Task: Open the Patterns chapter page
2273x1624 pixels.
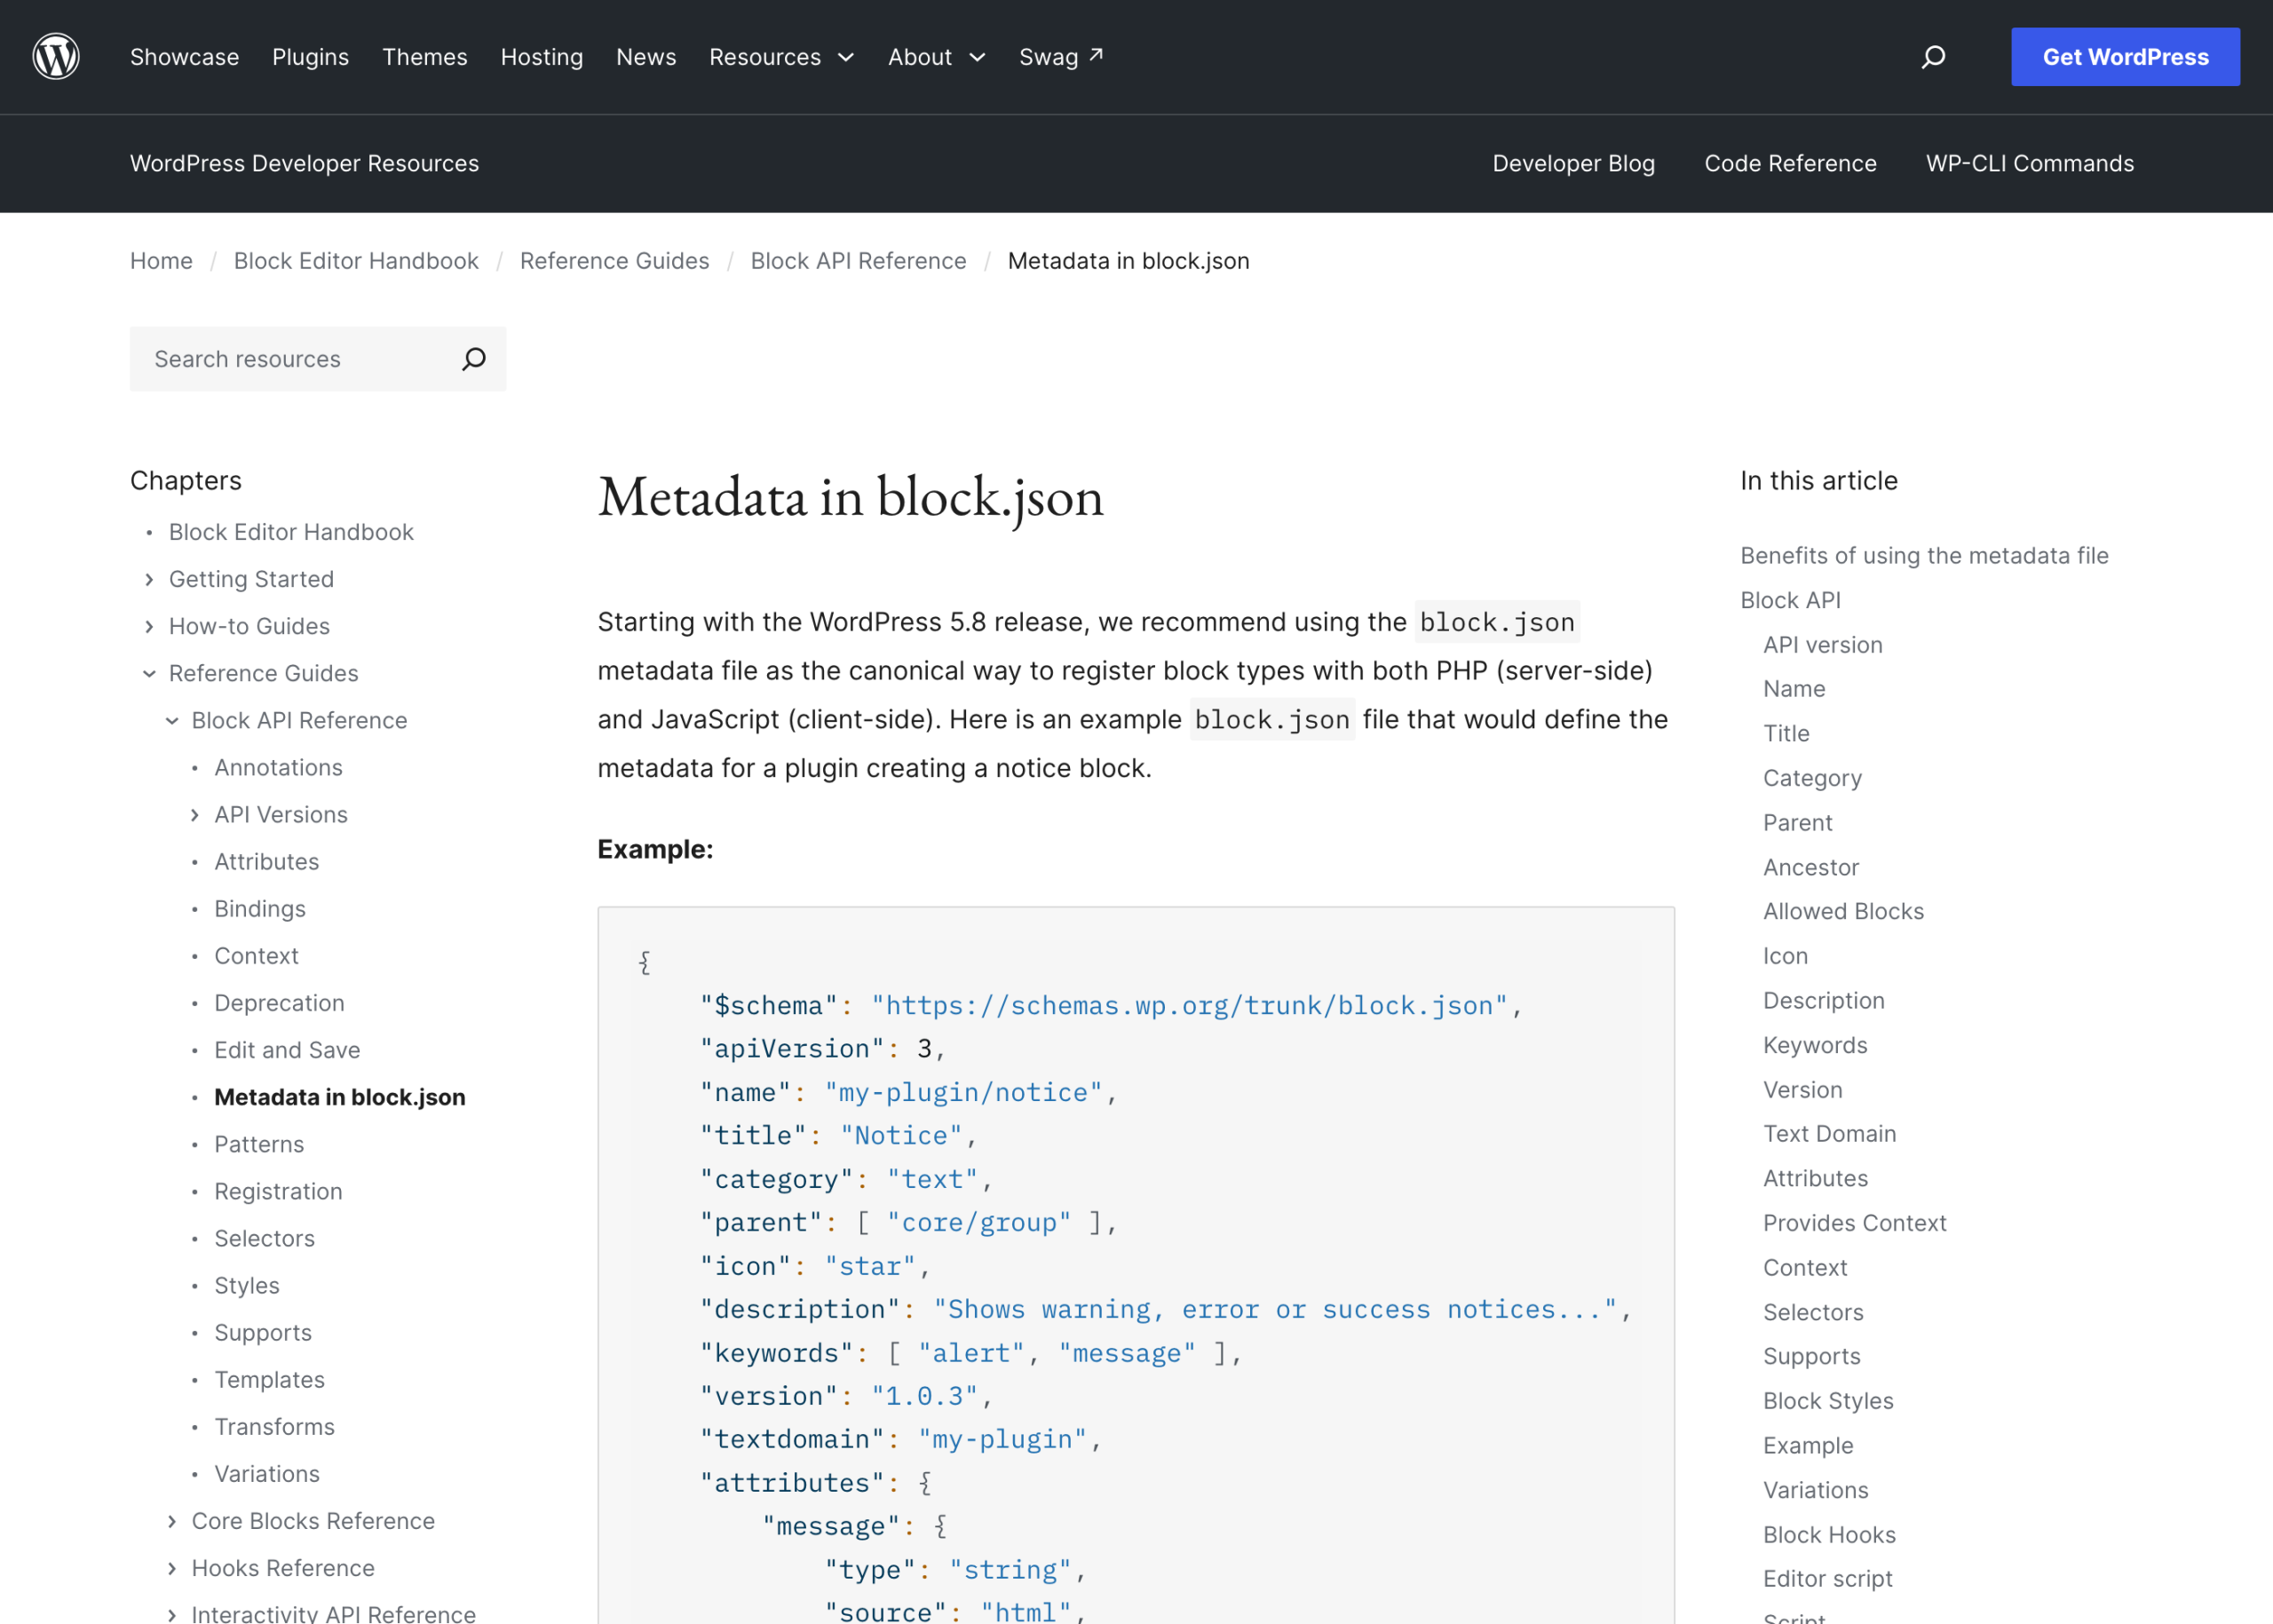Action: (259, 1144)
